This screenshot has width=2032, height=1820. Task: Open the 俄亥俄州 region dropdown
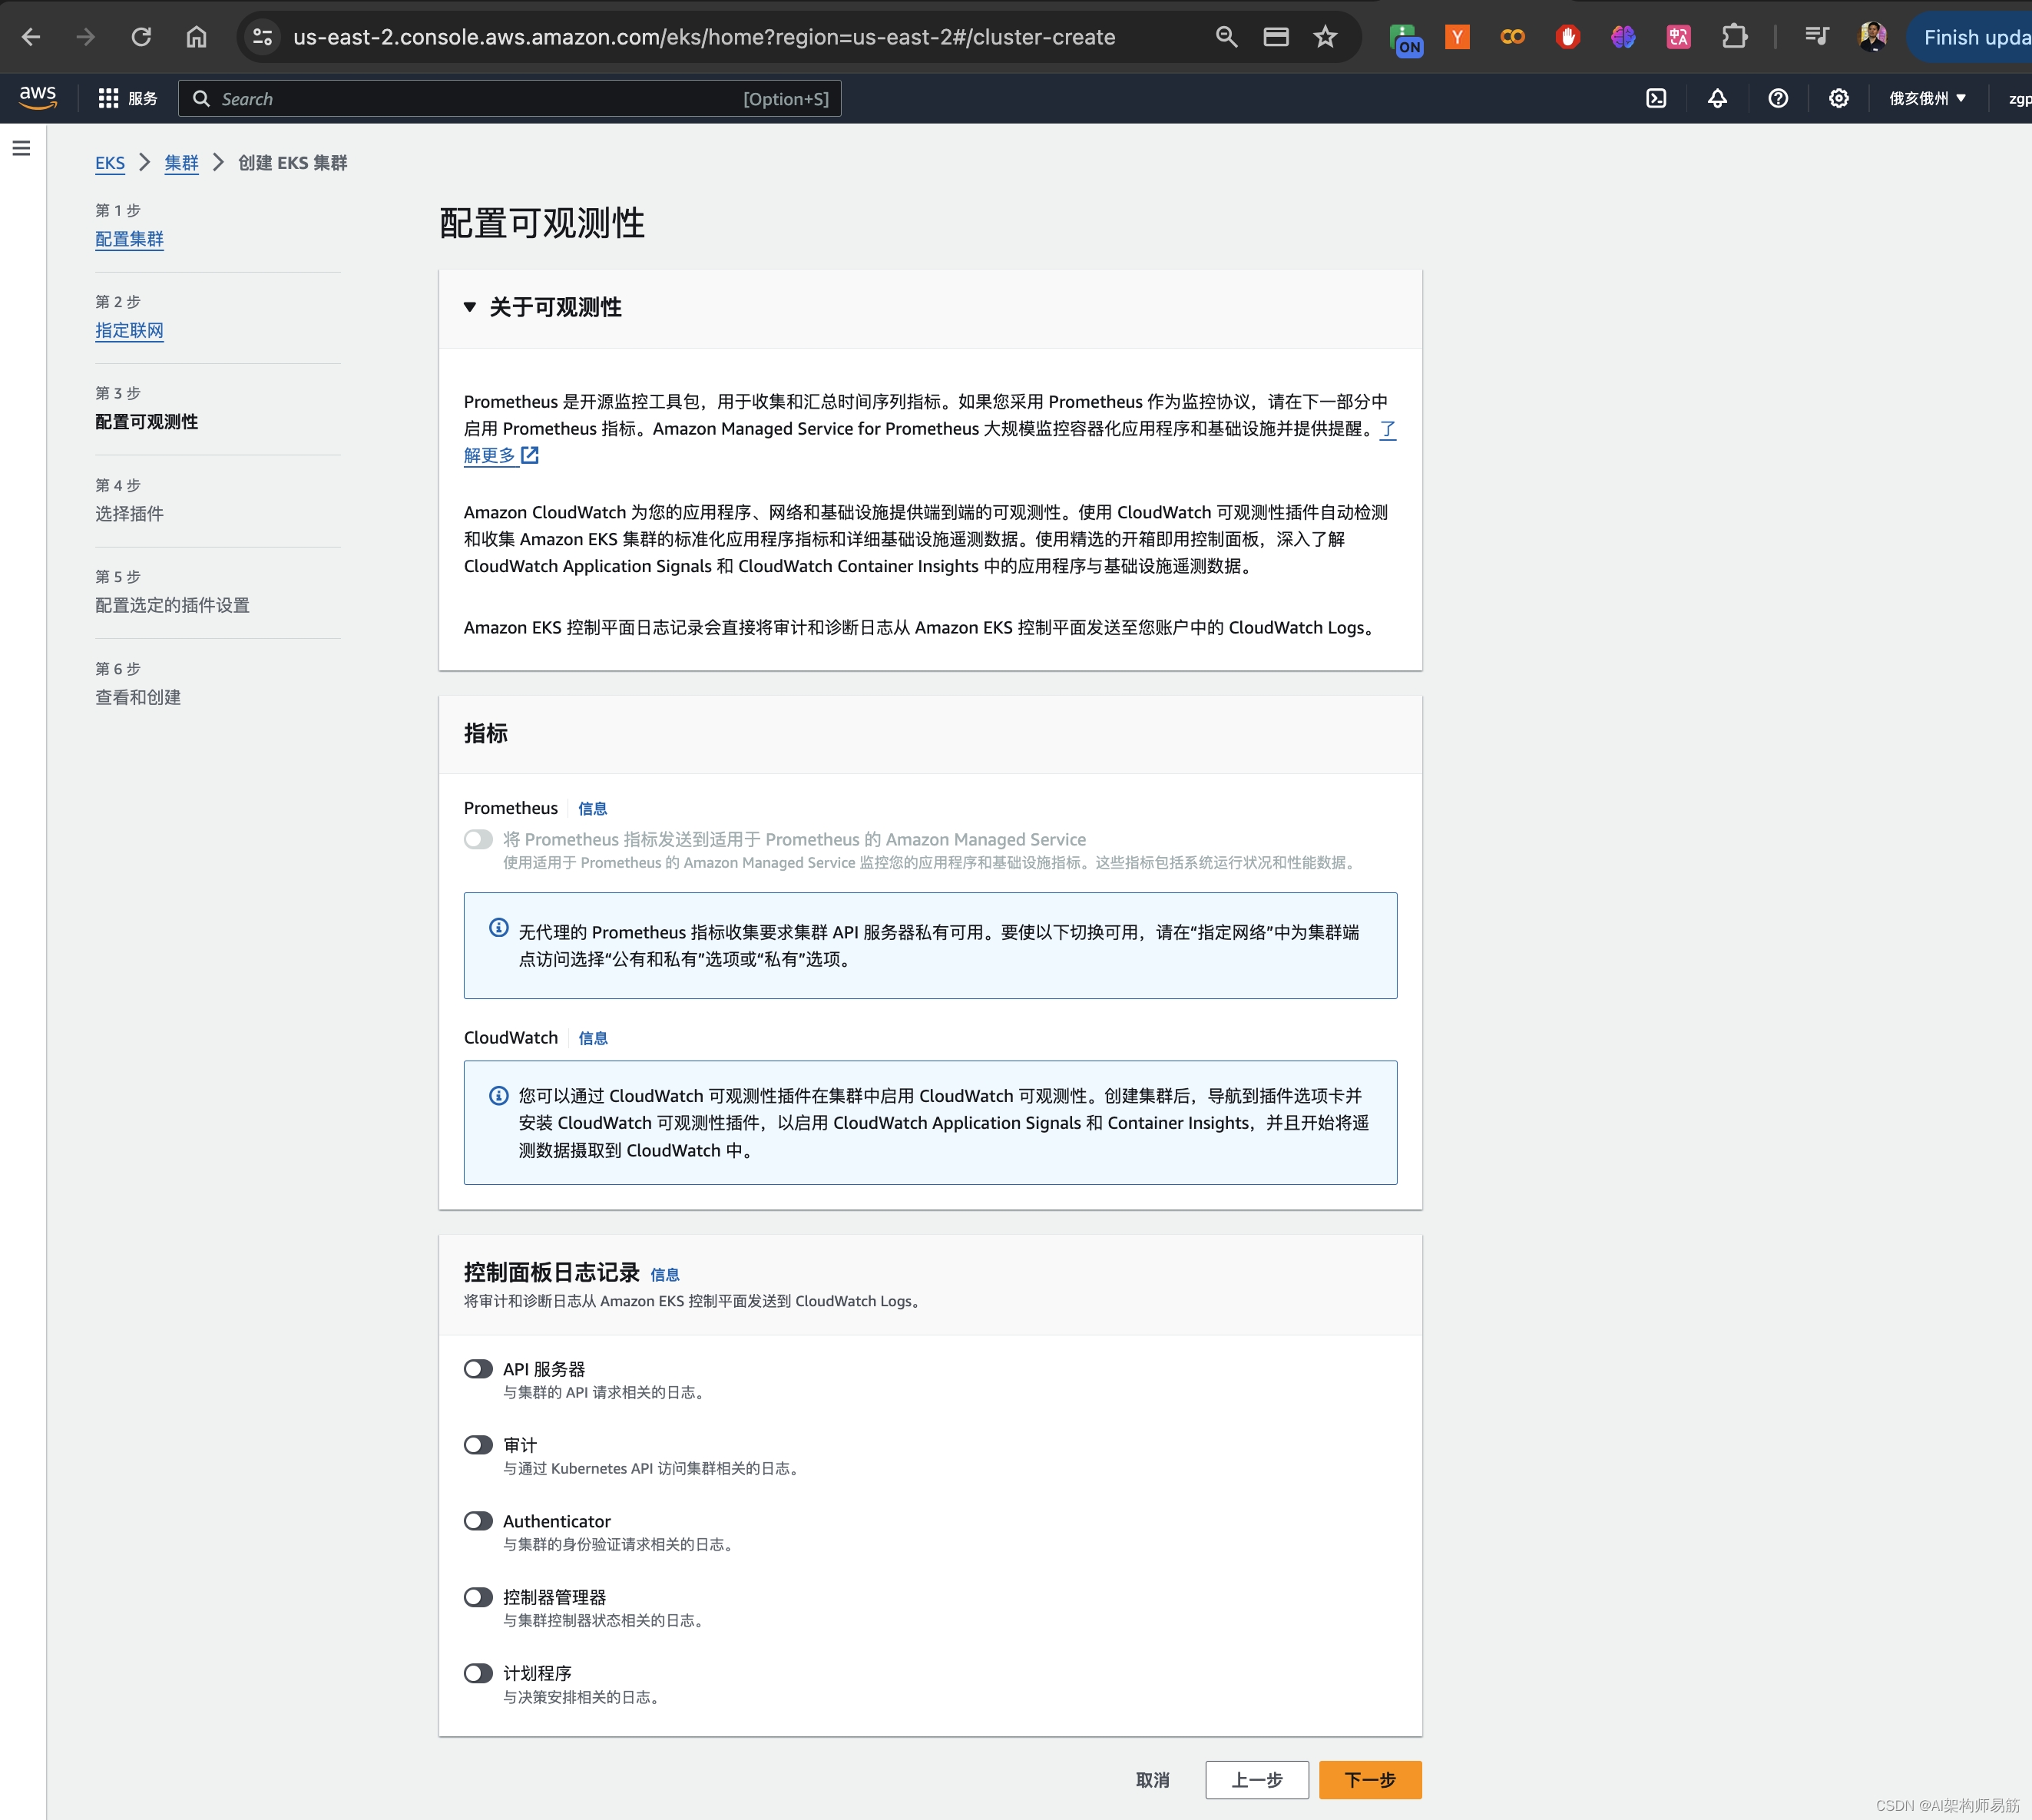pos(1927,98)
